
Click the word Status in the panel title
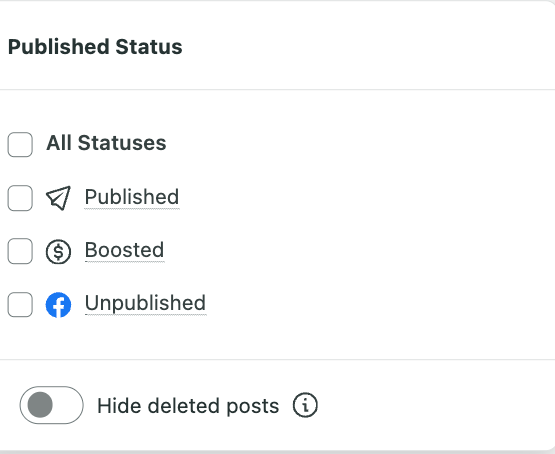click(x=149, y=47)
